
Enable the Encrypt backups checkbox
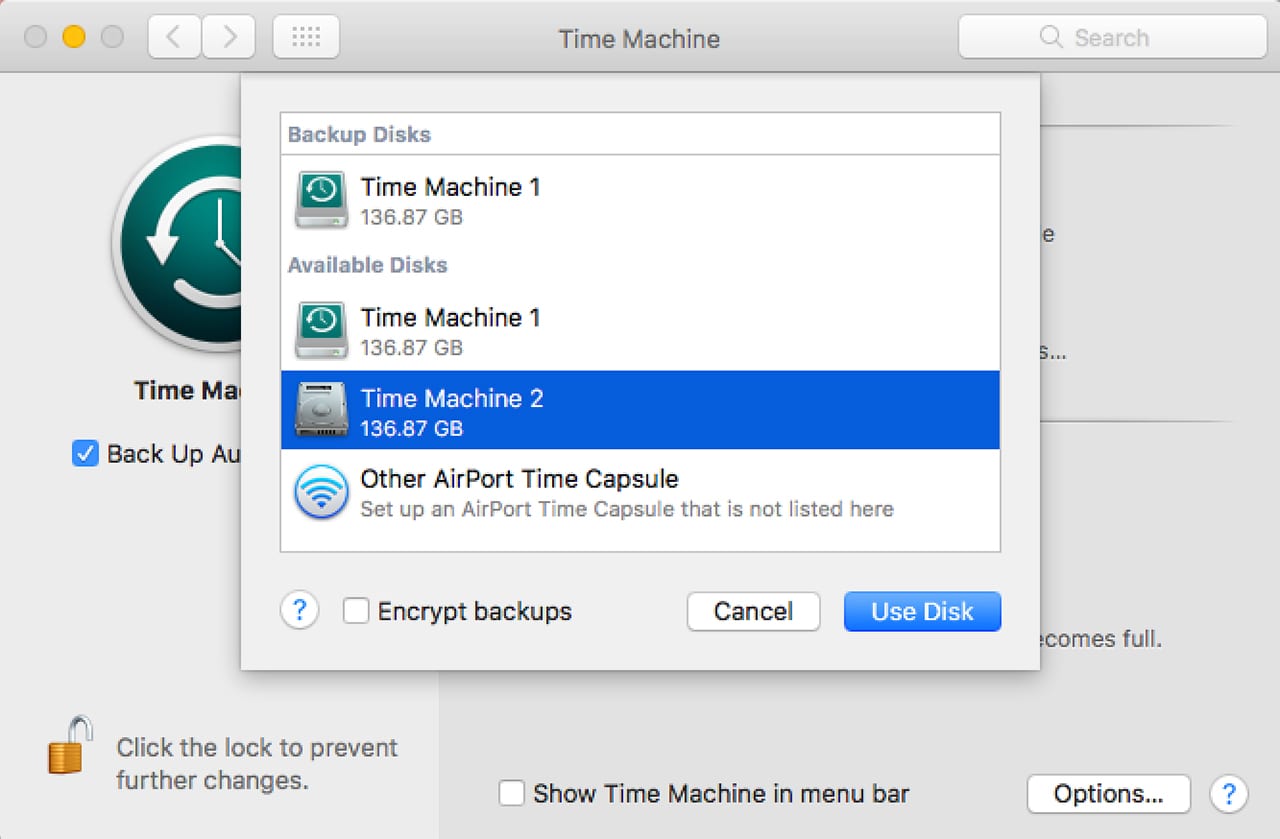click(x=356, y=611)
